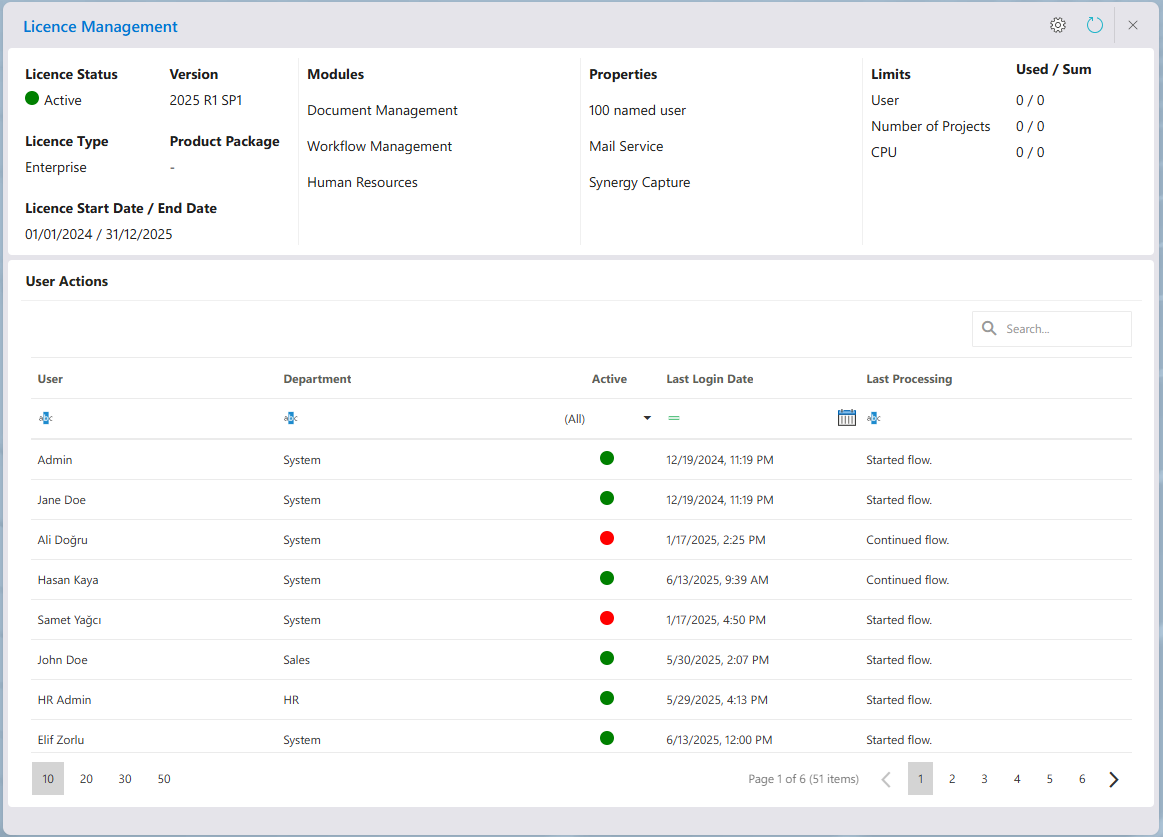
Task: Click the Department column filter icon
Action: click(291, 418)
